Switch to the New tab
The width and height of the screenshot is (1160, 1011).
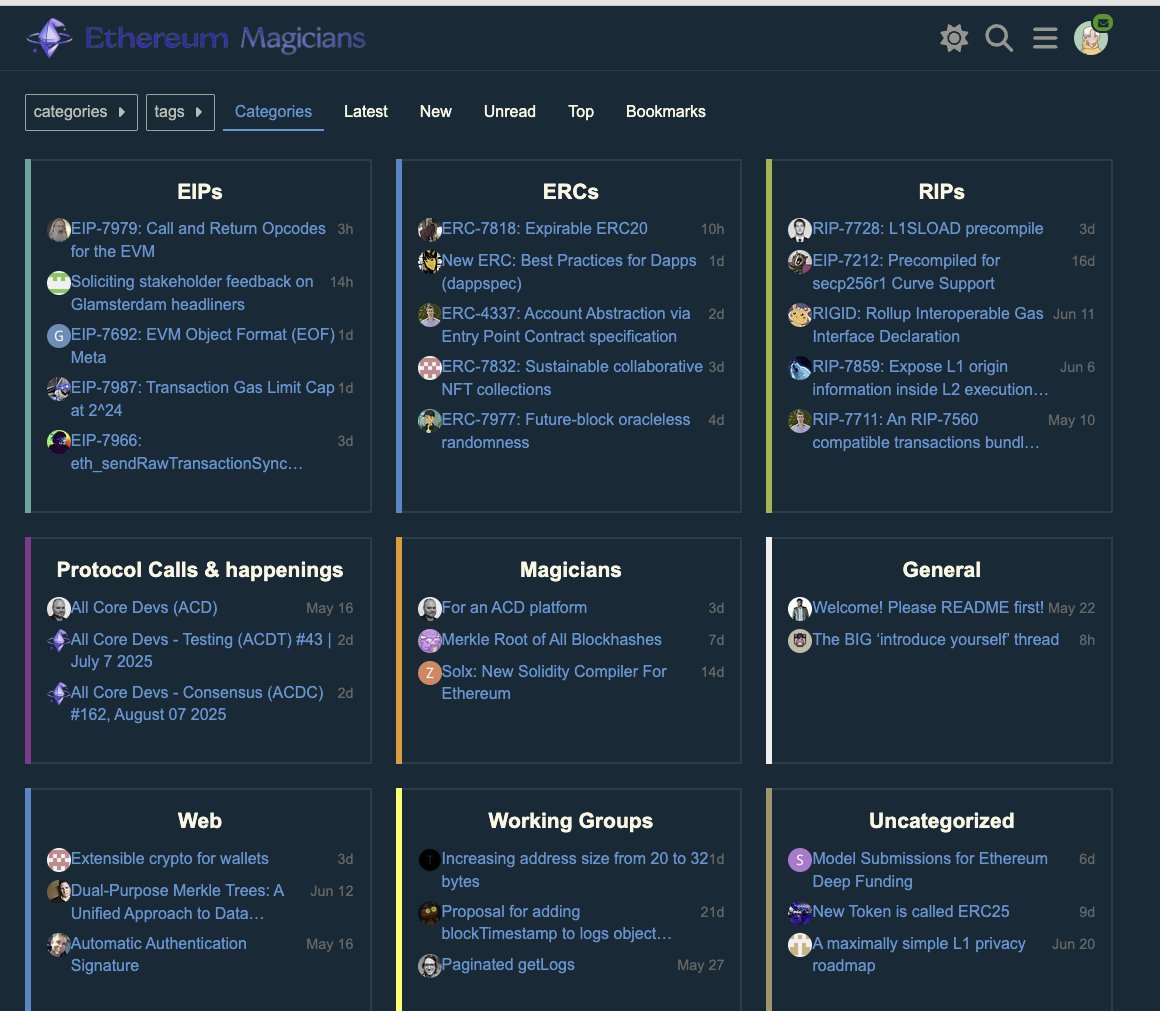point(435,112)
